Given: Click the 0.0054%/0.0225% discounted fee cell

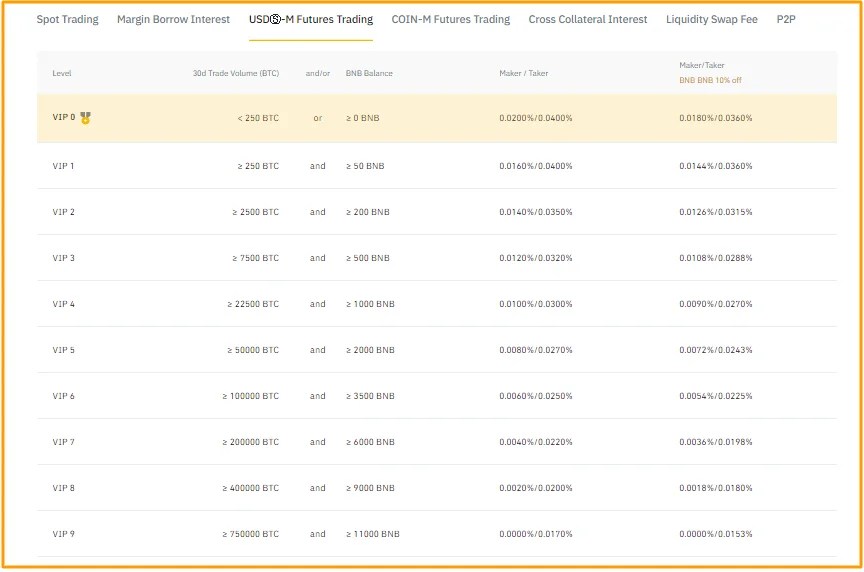Looking at the screenshot, I should 716,396.
